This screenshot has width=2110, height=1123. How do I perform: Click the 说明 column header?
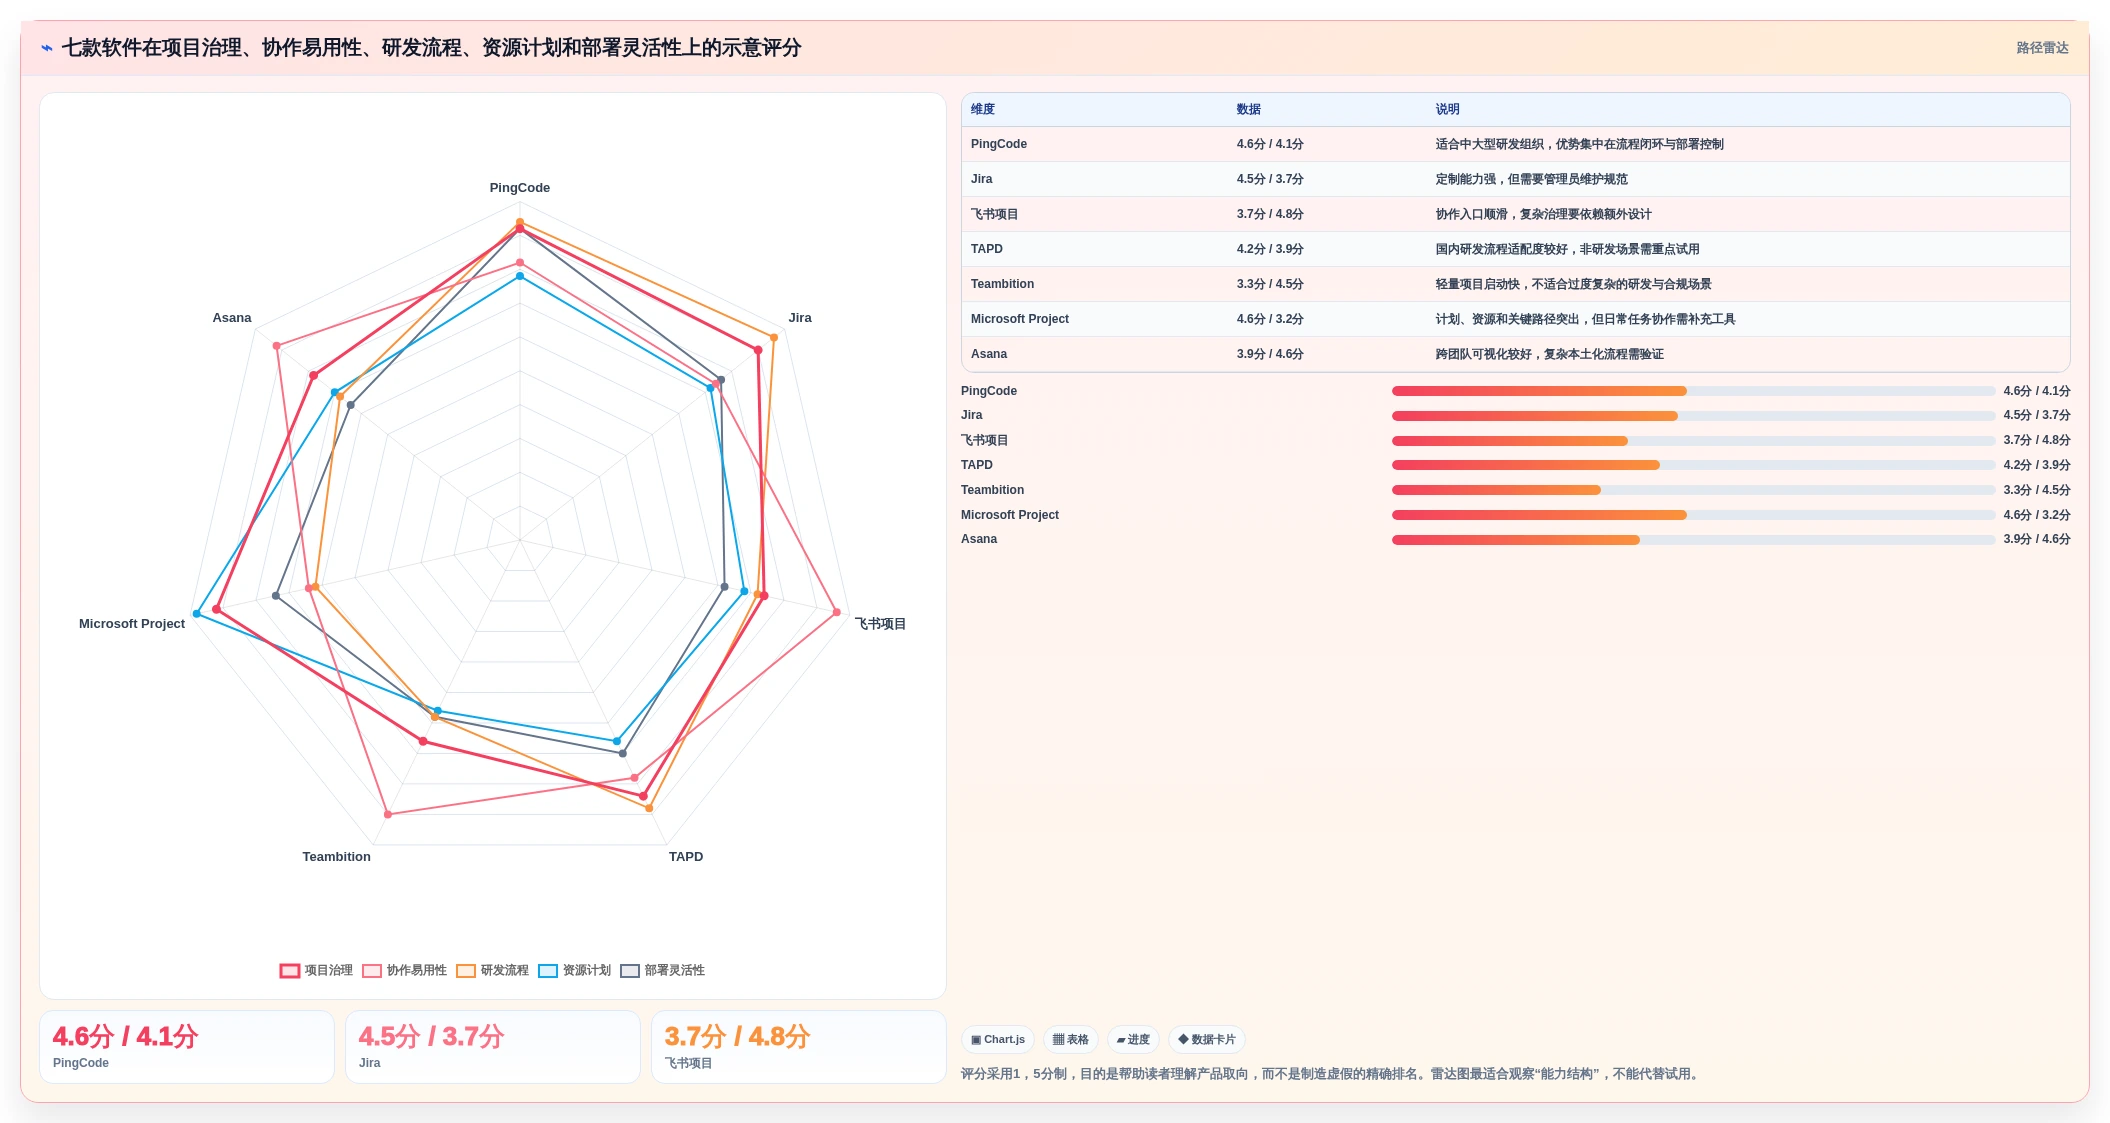[x=1448, y=109]
